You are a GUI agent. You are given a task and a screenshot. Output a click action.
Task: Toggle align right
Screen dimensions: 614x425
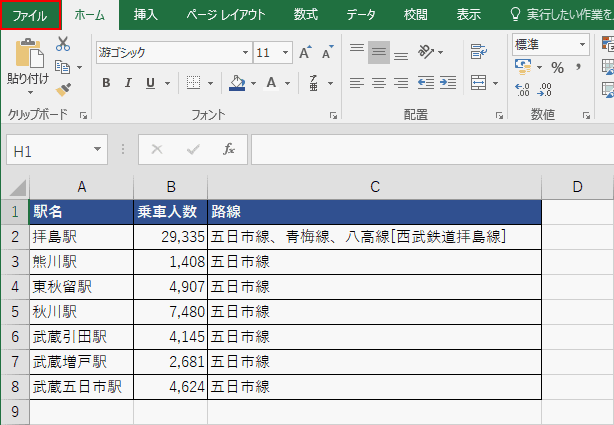tap(401, 83)
